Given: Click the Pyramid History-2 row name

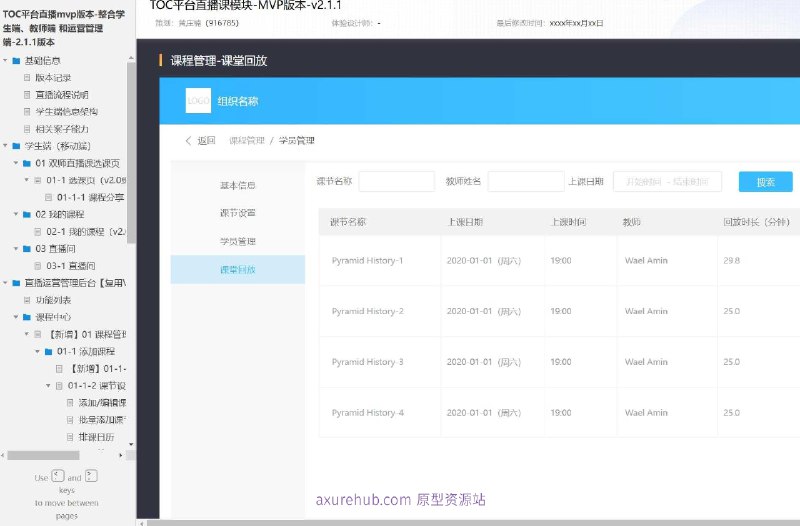Looking at the screenshot, I should [367, 311].
